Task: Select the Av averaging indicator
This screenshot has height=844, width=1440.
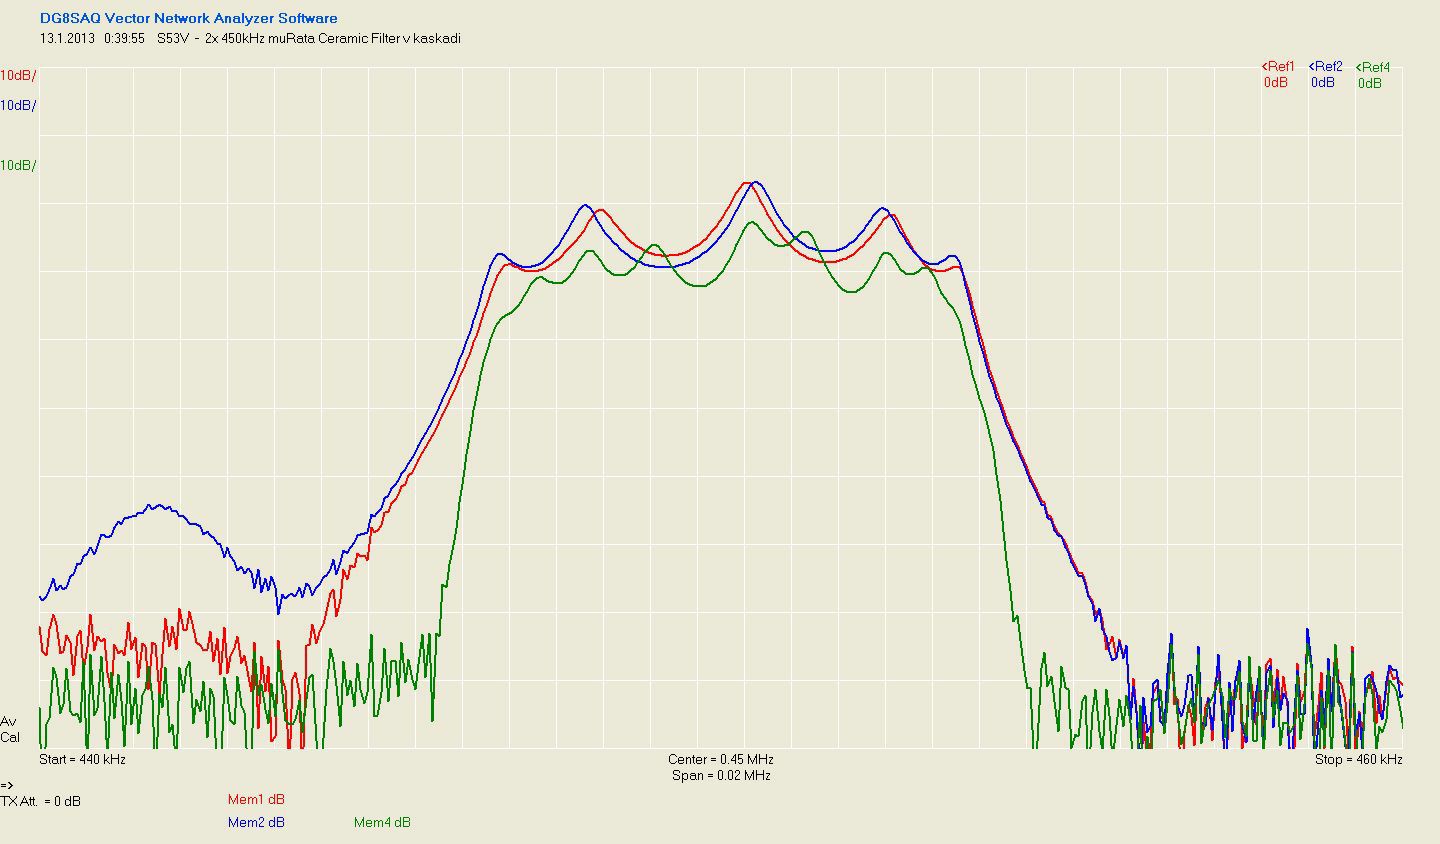Action: pyautogui.click(x=8, y=721)
